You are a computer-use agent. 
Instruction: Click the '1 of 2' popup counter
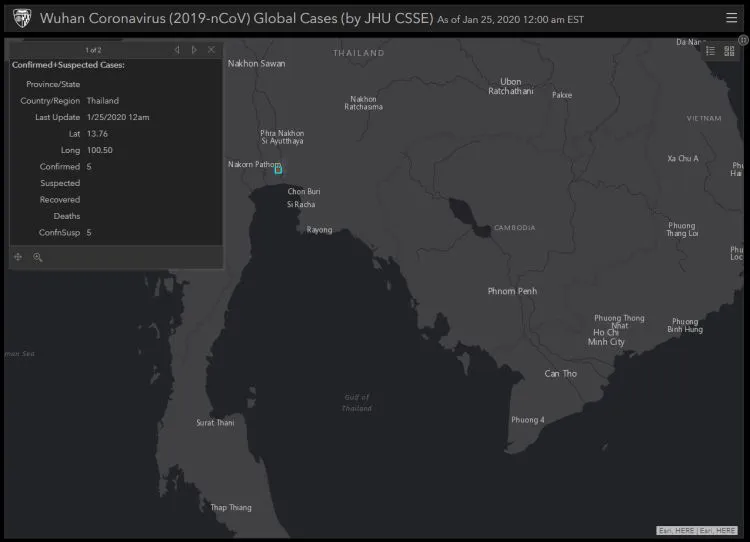pyautogui.click(x=93, y=50)
